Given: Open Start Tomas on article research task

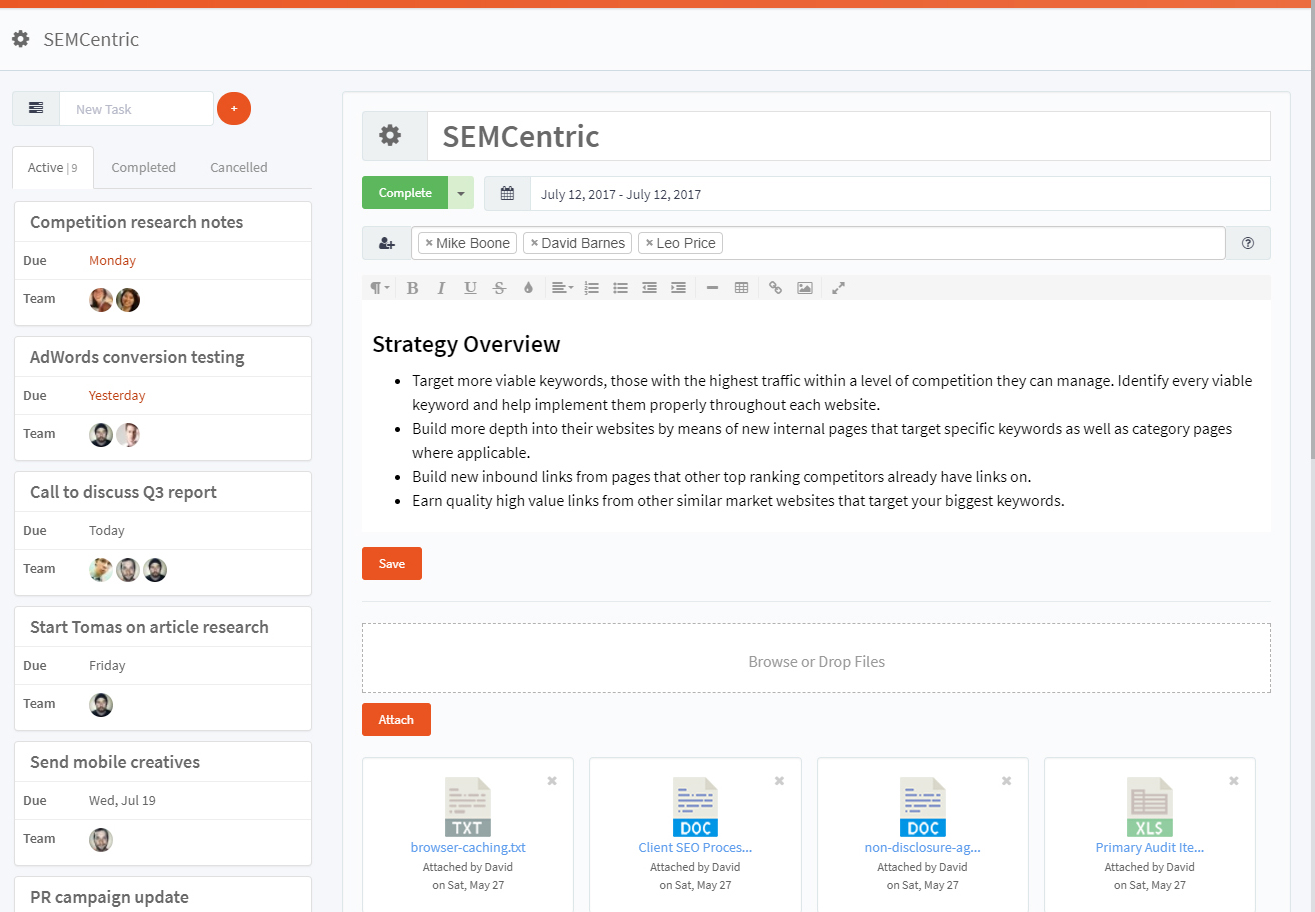Looking at the screenshot, I should point(149,627).
